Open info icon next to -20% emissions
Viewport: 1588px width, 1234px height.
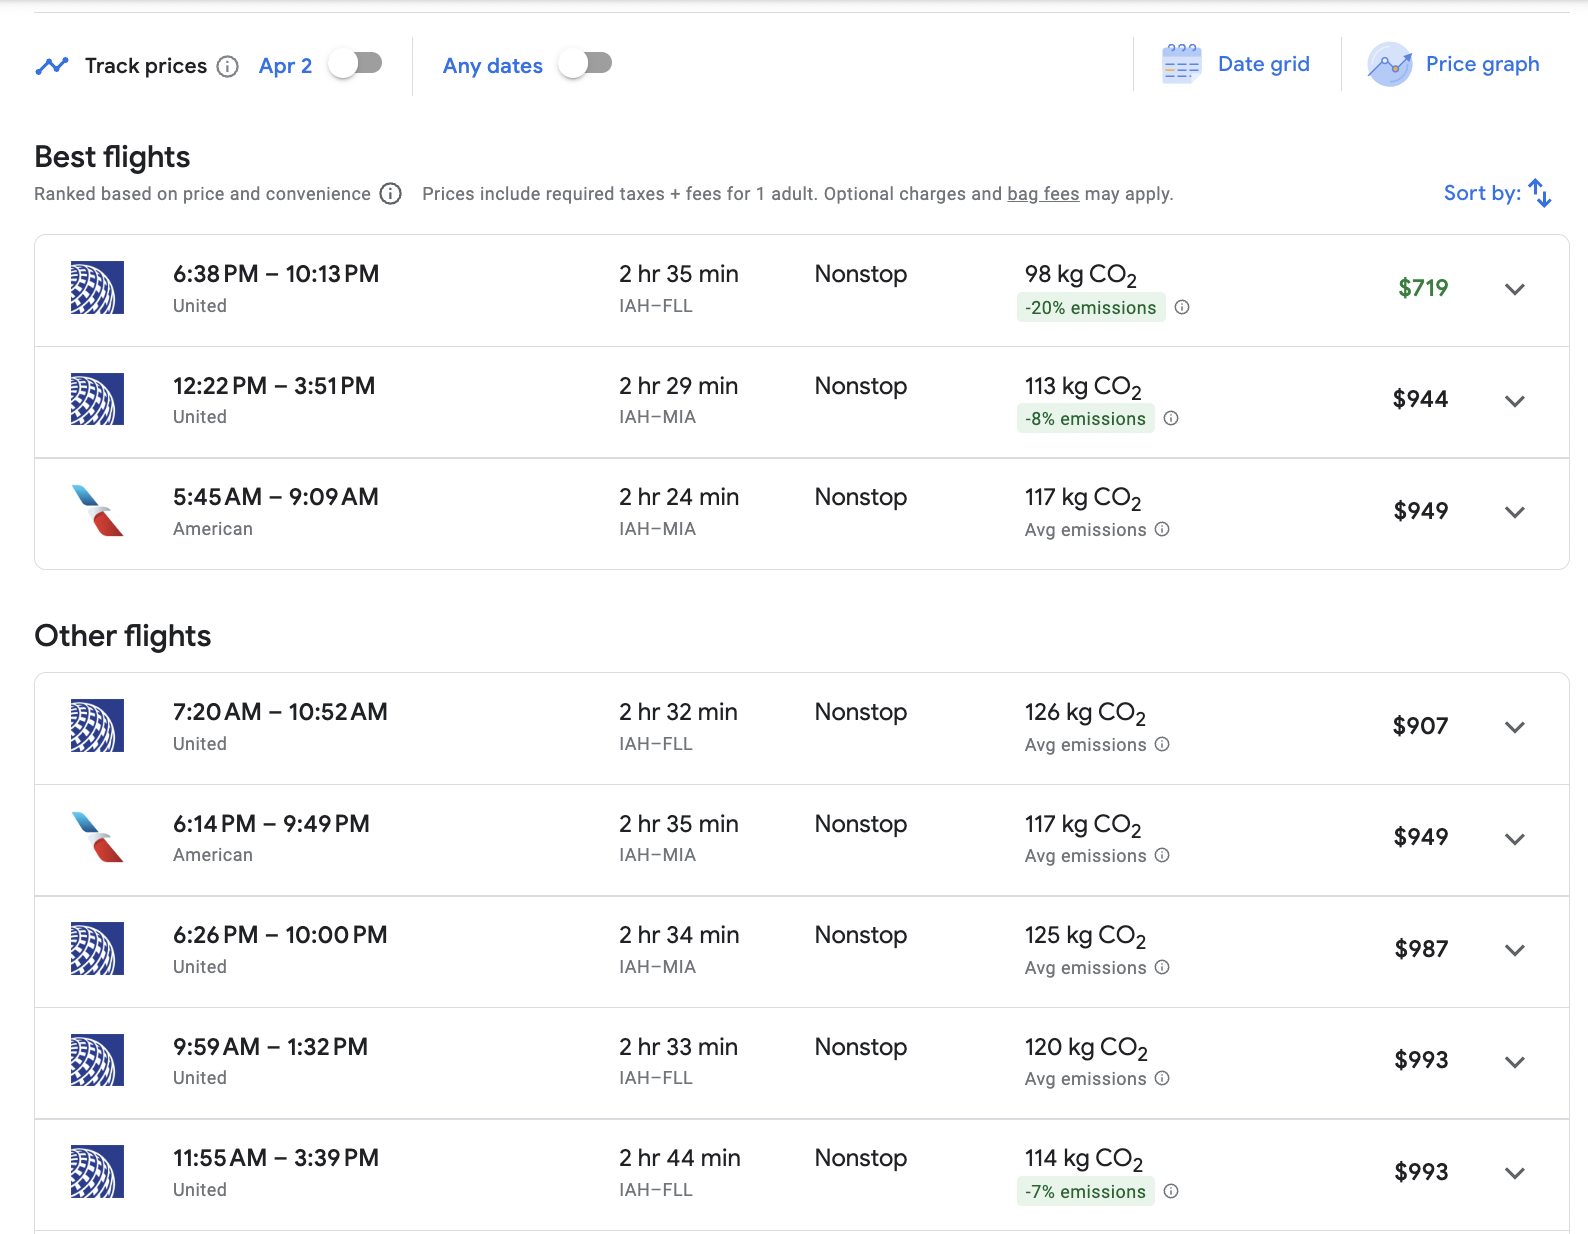(1182, 307)
